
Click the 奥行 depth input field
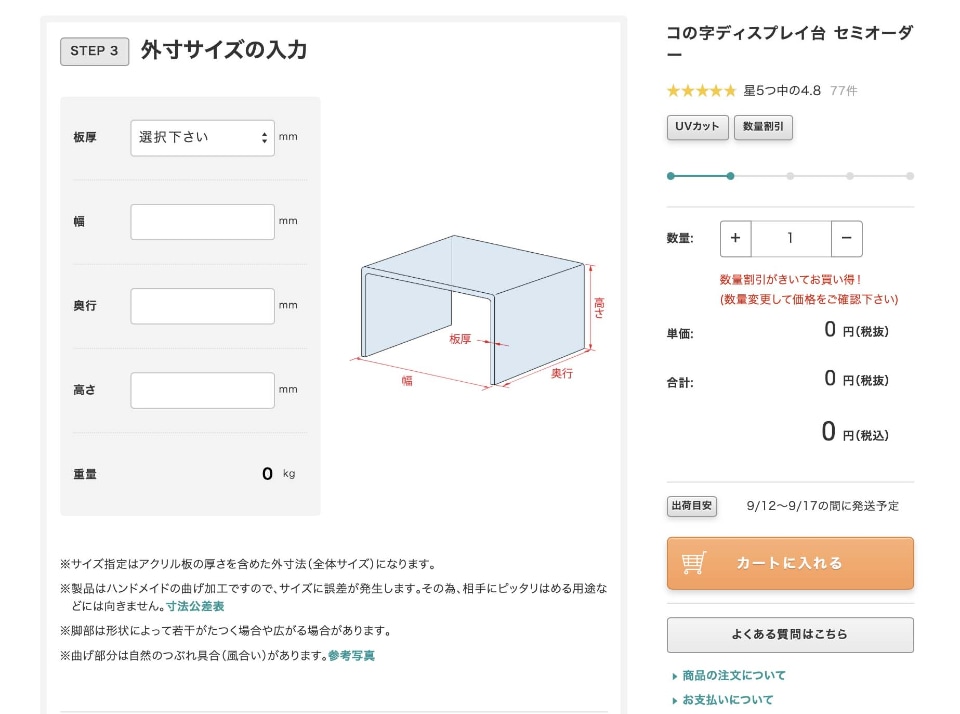tap(202, 306)
